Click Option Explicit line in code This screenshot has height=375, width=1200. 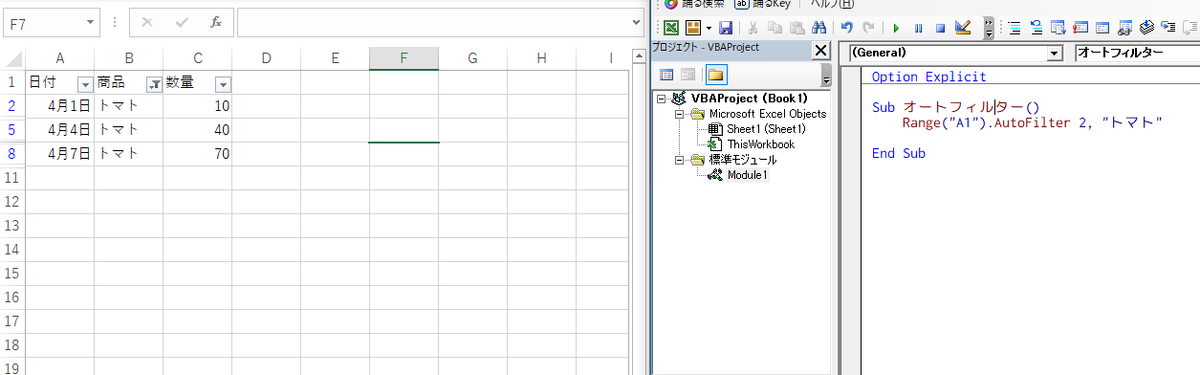pyautogui.click(x=929, y=77)
